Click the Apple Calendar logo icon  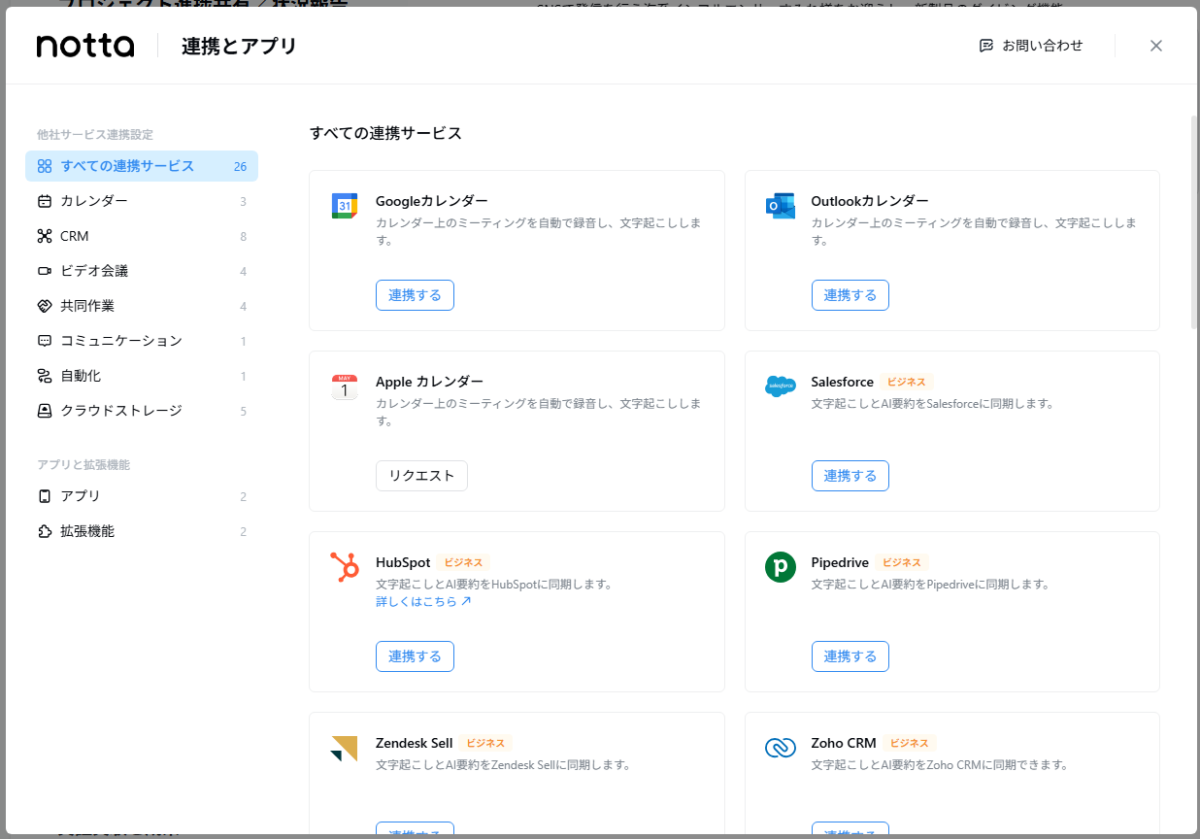pyautogui.click(x=344, y=387)
